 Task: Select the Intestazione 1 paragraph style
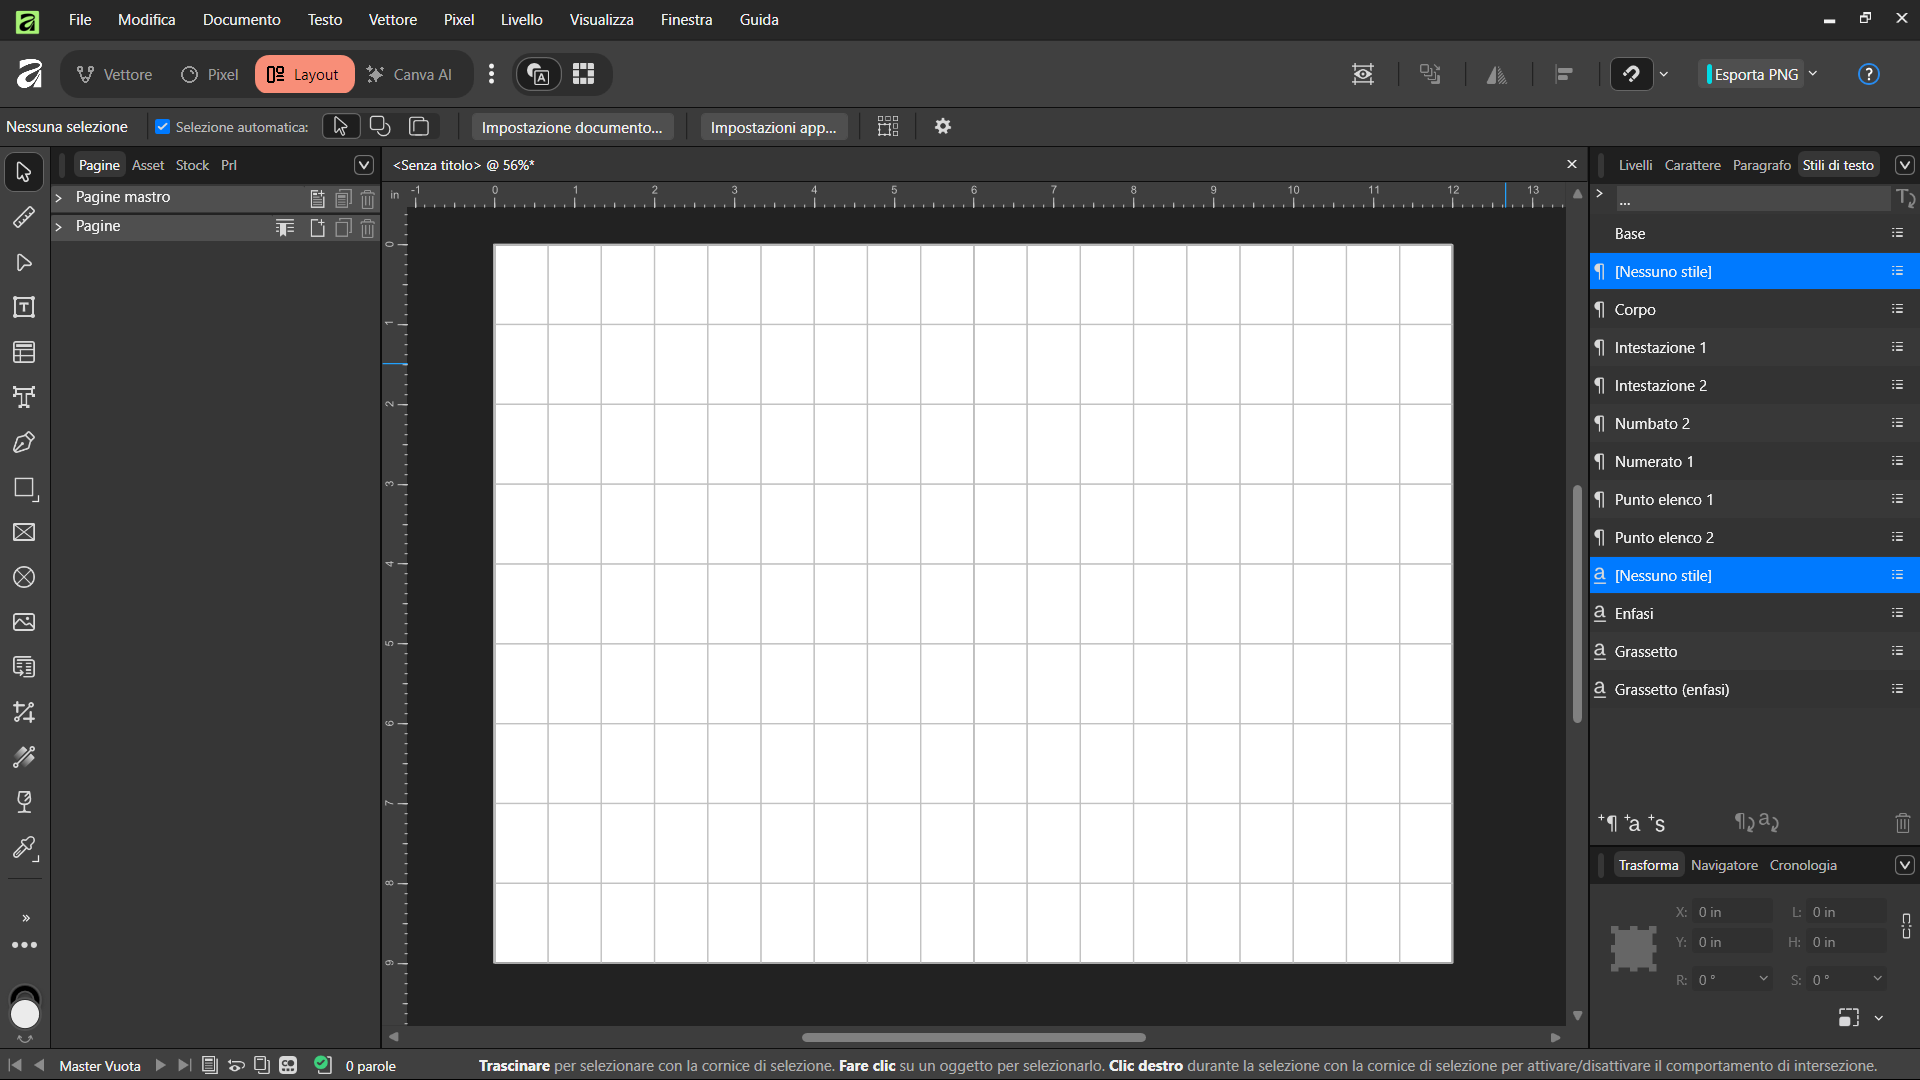click(x=1754, y=347)
